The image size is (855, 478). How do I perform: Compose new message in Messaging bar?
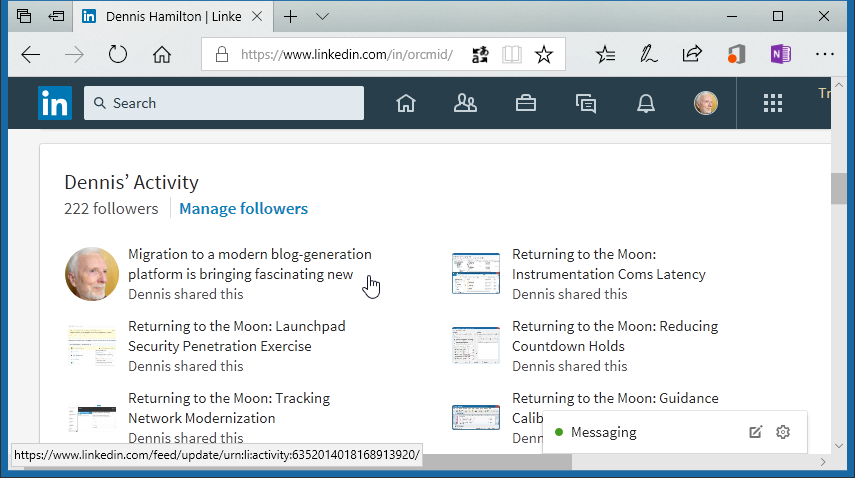tap(756, 432)
